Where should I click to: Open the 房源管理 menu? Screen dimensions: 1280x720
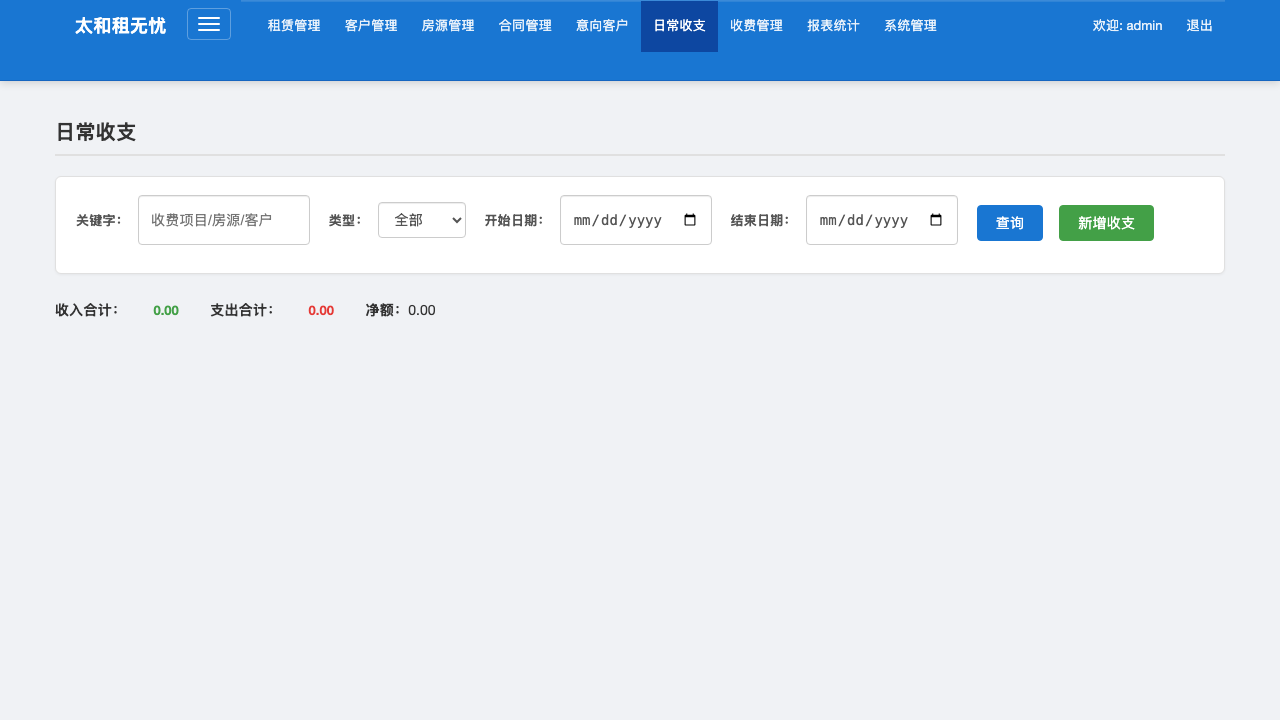coord(448,26)
